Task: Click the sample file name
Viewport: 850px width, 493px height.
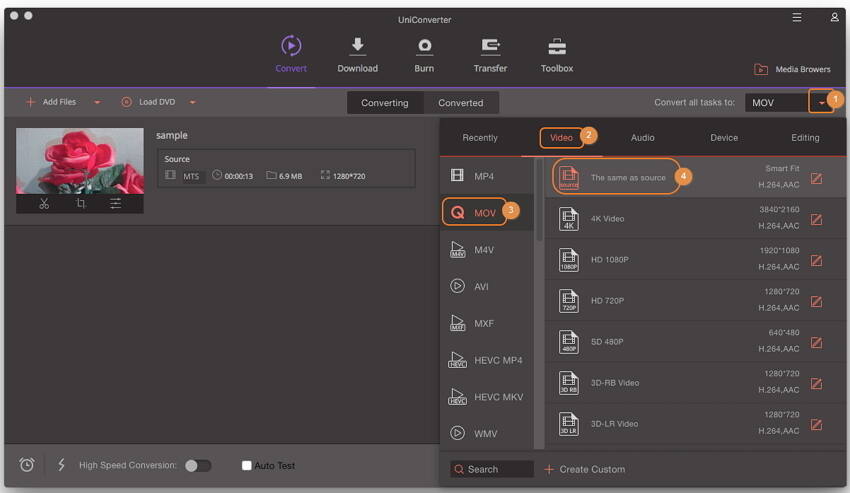Action: pyautogui.click(x=172, y=135)
